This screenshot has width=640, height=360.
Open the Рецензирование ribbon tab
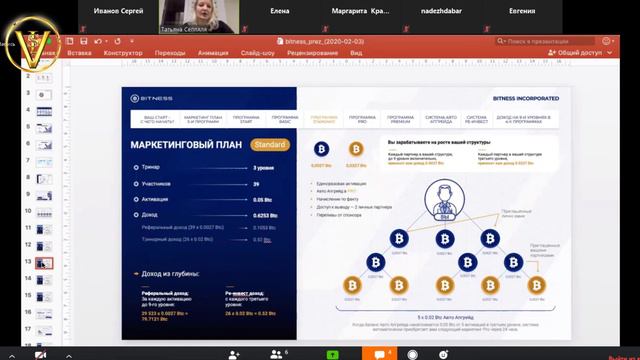click(312, 53)
